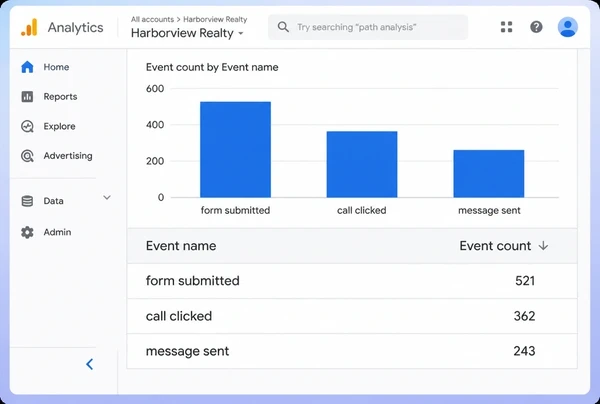Select the form submitted table row name
This screenshot has width=600, height=404.
(x=192, y=281)
